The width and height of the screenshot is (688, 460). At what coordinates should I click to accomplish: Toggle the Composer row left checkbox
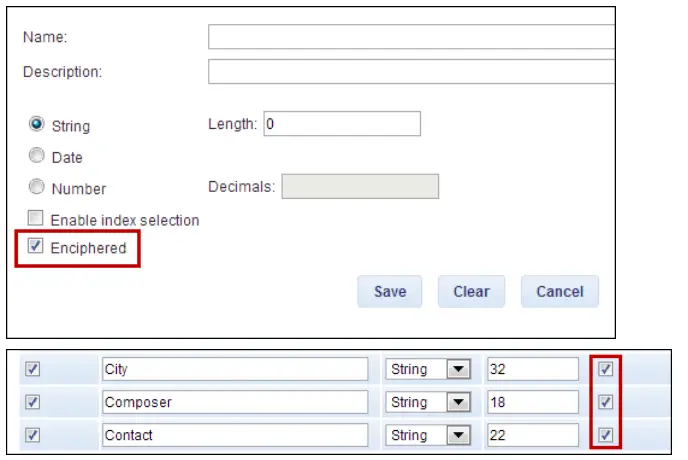pos(32,403)
